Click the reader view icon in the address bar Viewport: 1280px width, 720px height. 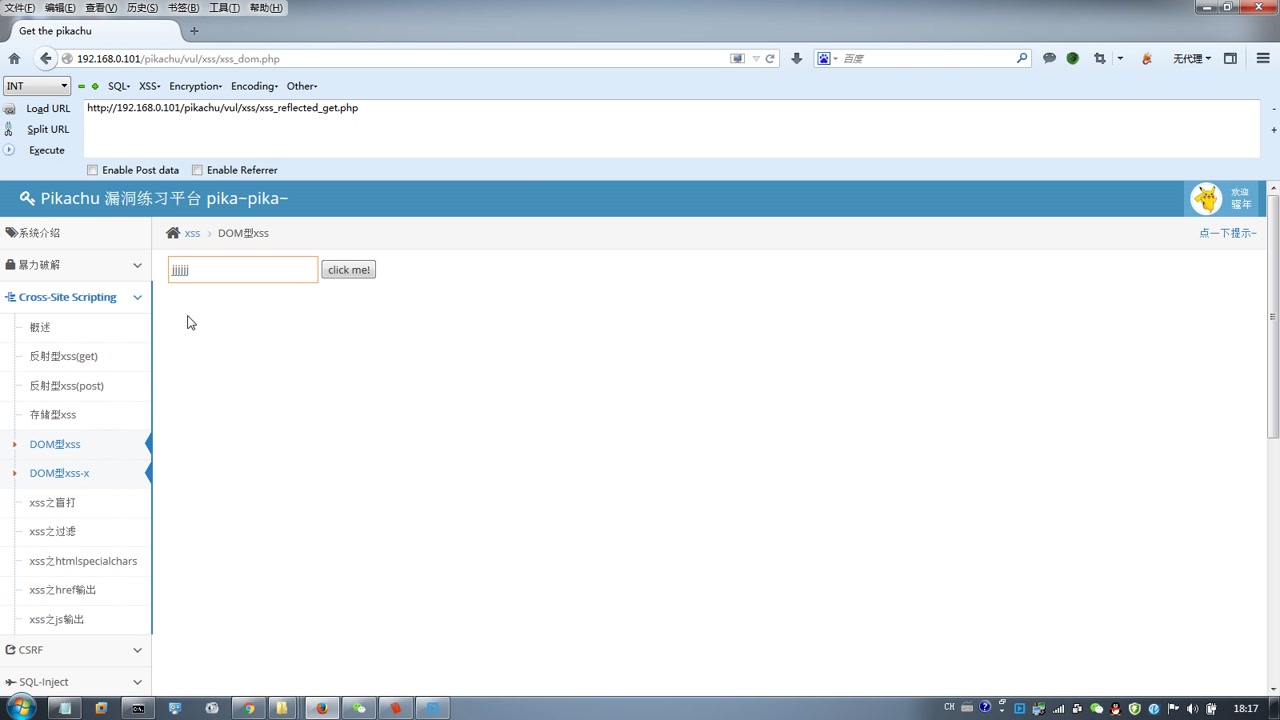tap(737, 59)
